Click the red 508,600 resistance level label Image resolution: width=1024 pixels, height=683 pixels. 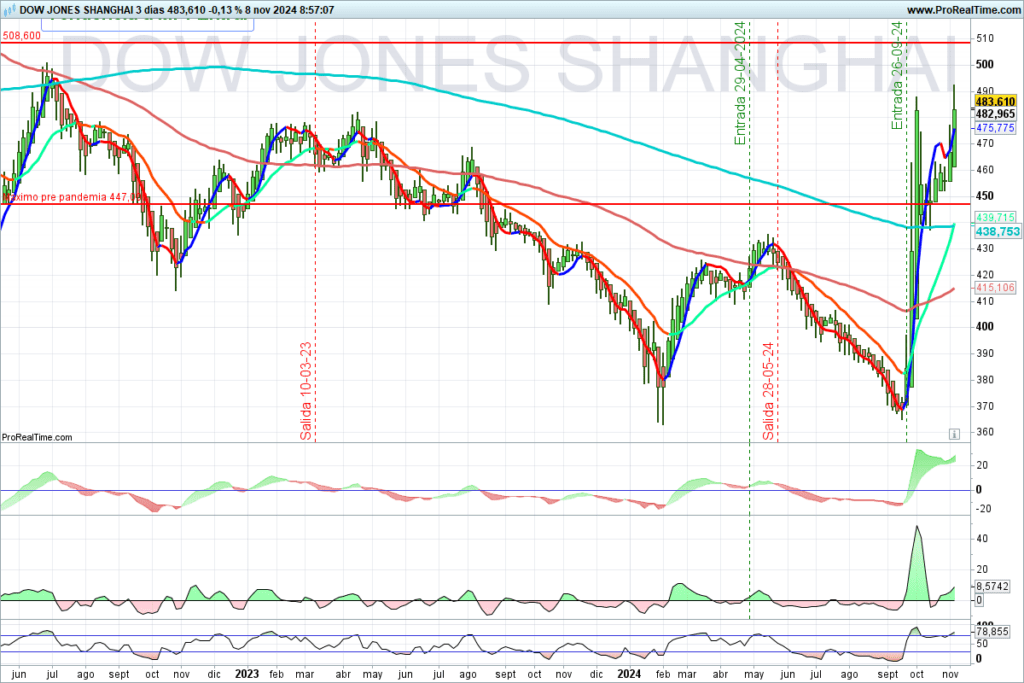coord(22,36)
